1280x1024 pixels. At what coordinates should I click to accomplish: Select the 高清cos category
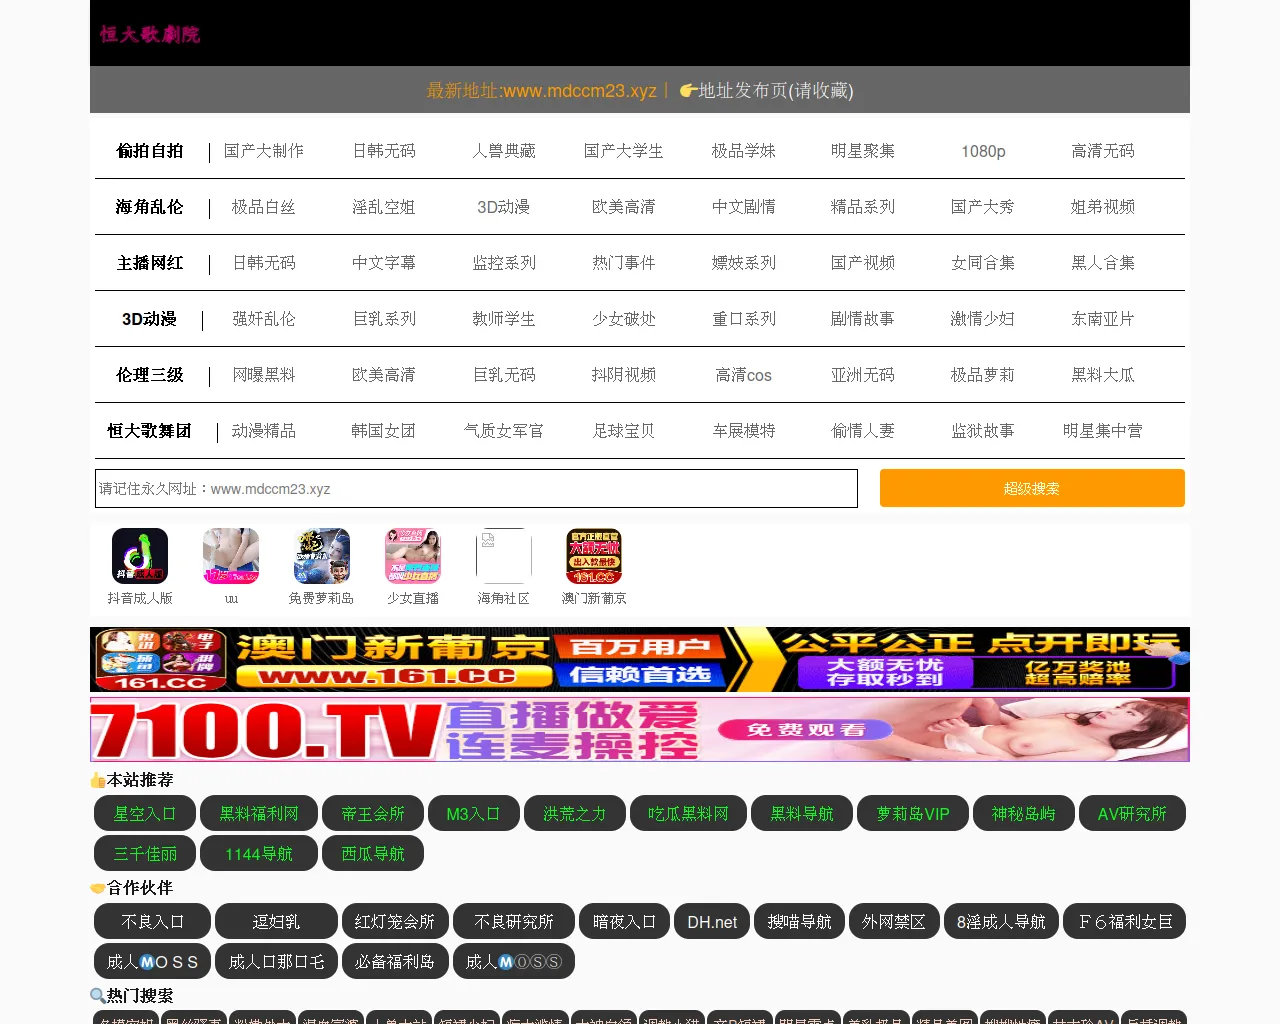(743, 375)
